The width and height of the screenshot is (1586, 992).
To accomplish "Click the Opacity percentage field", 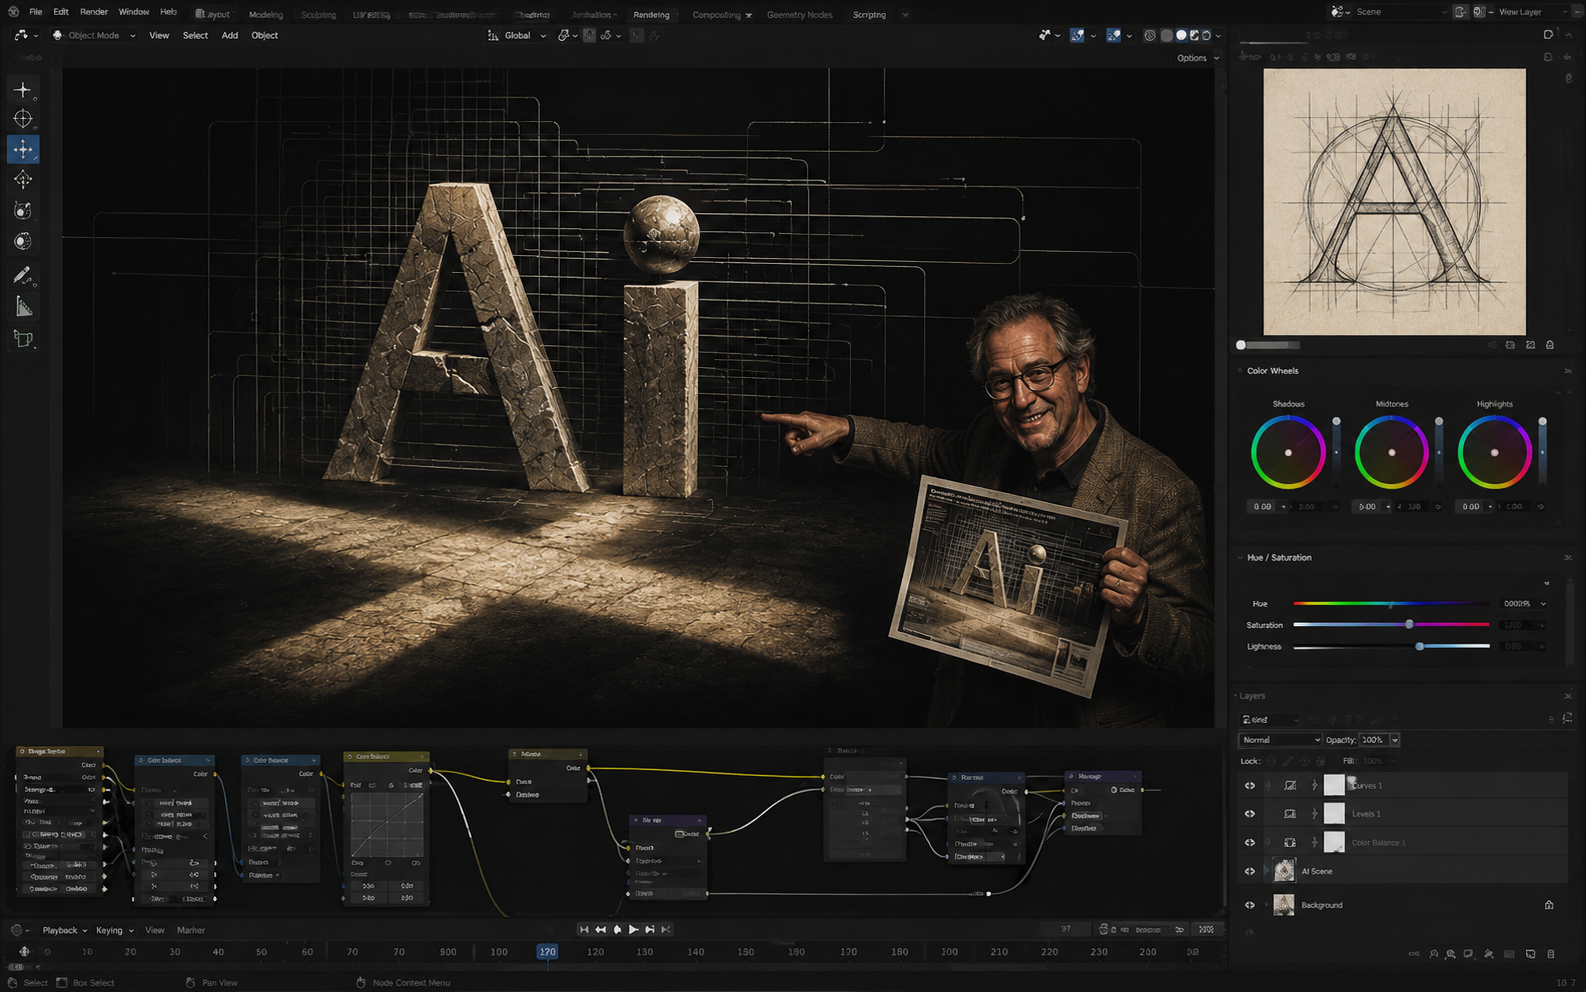I will pyautogui.click(x=1374, y=740).
